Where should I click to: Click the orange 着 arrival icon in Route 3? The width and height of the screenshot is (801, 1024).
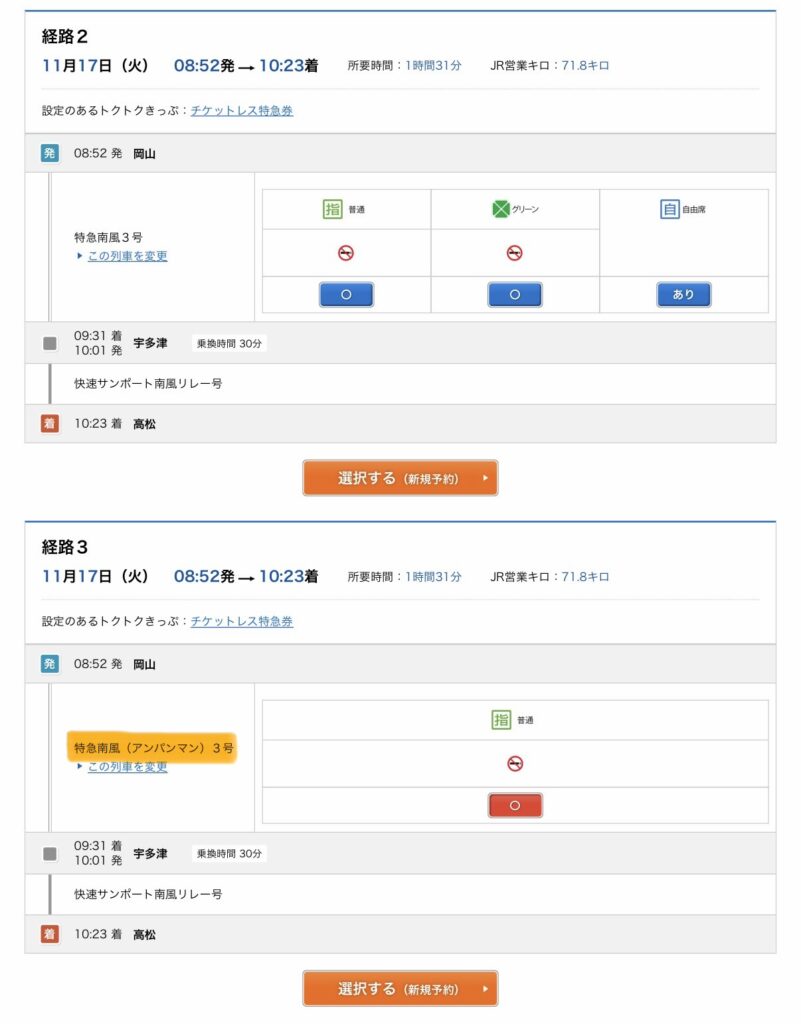tap(50, 934)
